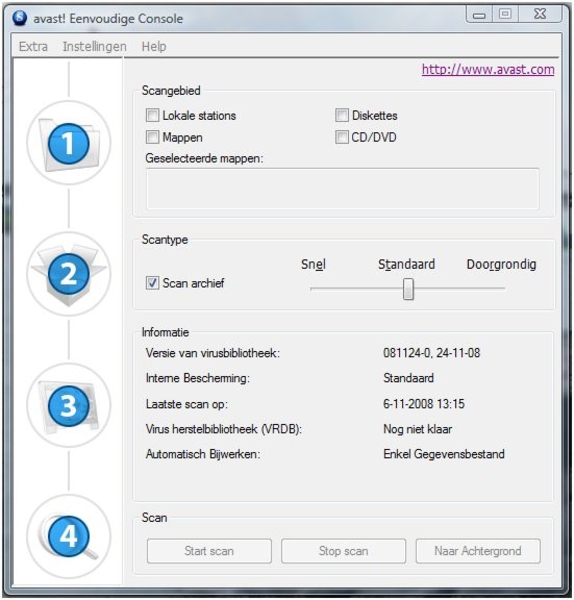Click the Interne Bescherming label
This screenshot has width=574, height=600.
click(198, 378)
